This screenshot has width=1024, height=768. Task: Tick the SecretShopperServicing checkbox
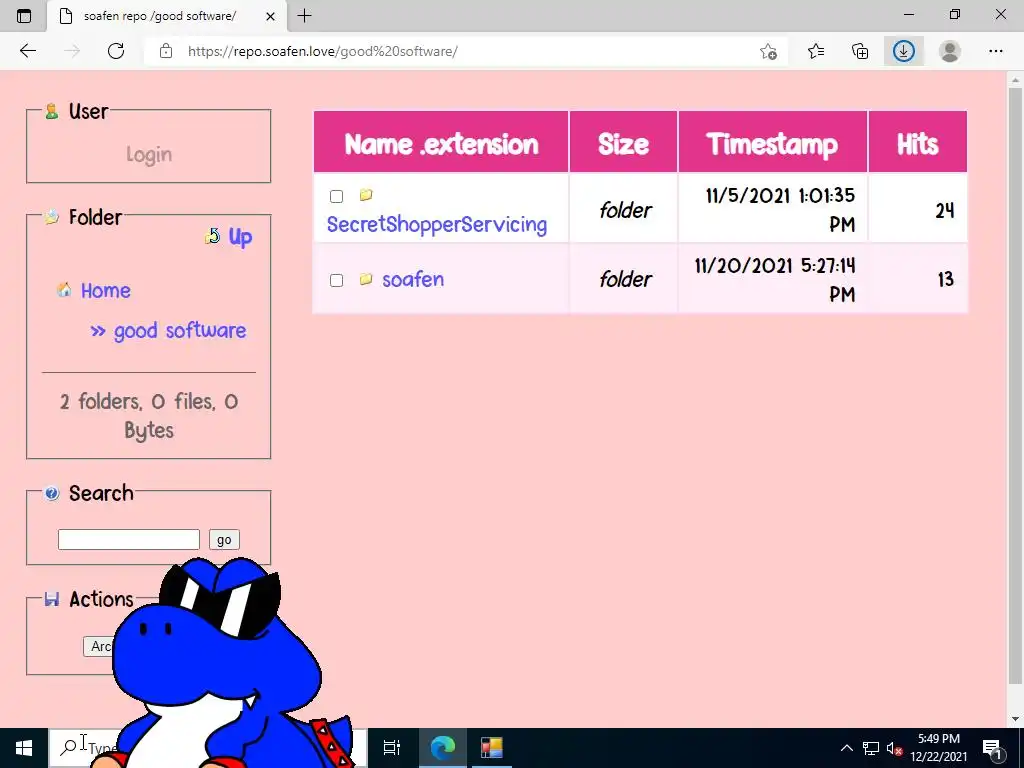click(336, 197)
